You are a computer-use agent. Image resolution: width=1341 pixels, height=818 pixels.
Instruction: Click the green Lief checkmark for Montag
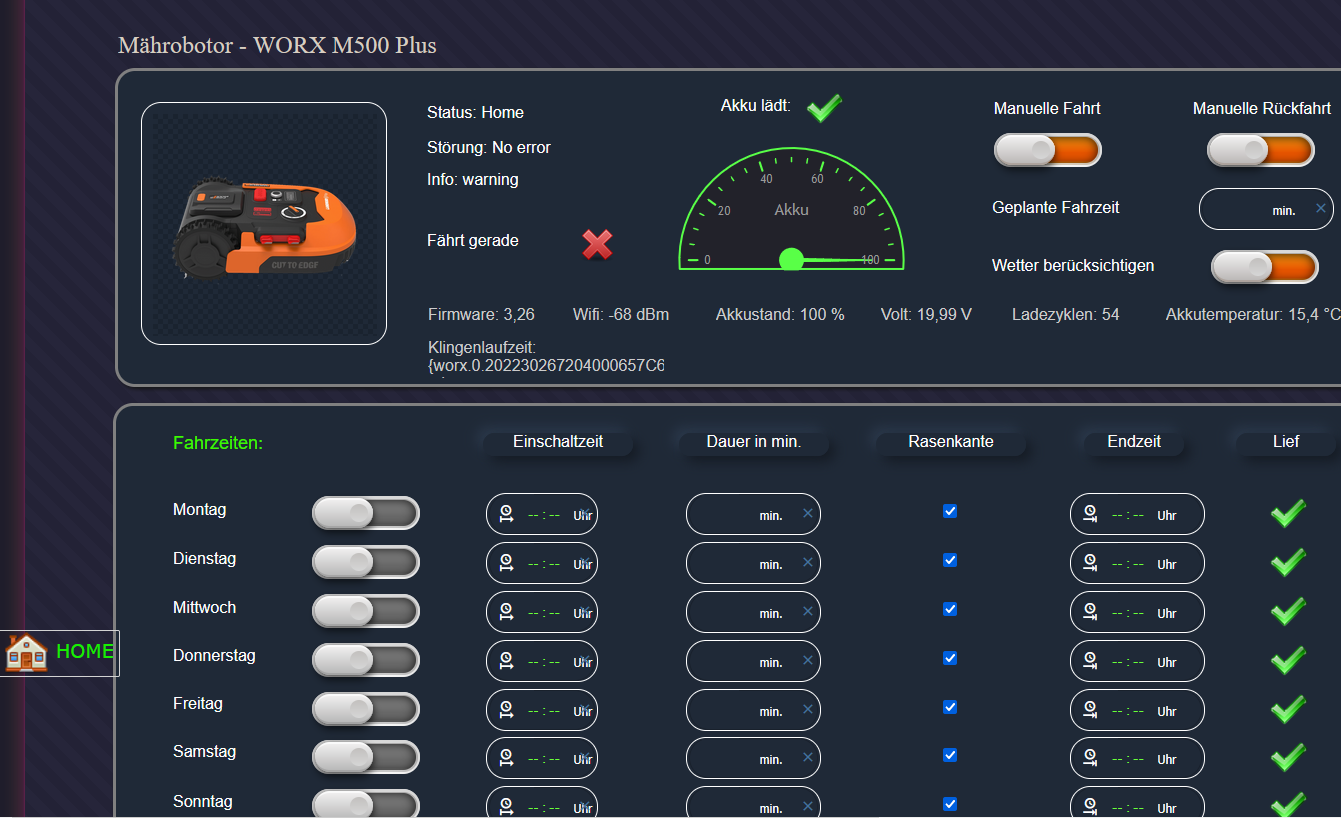tap(1288, 513)
